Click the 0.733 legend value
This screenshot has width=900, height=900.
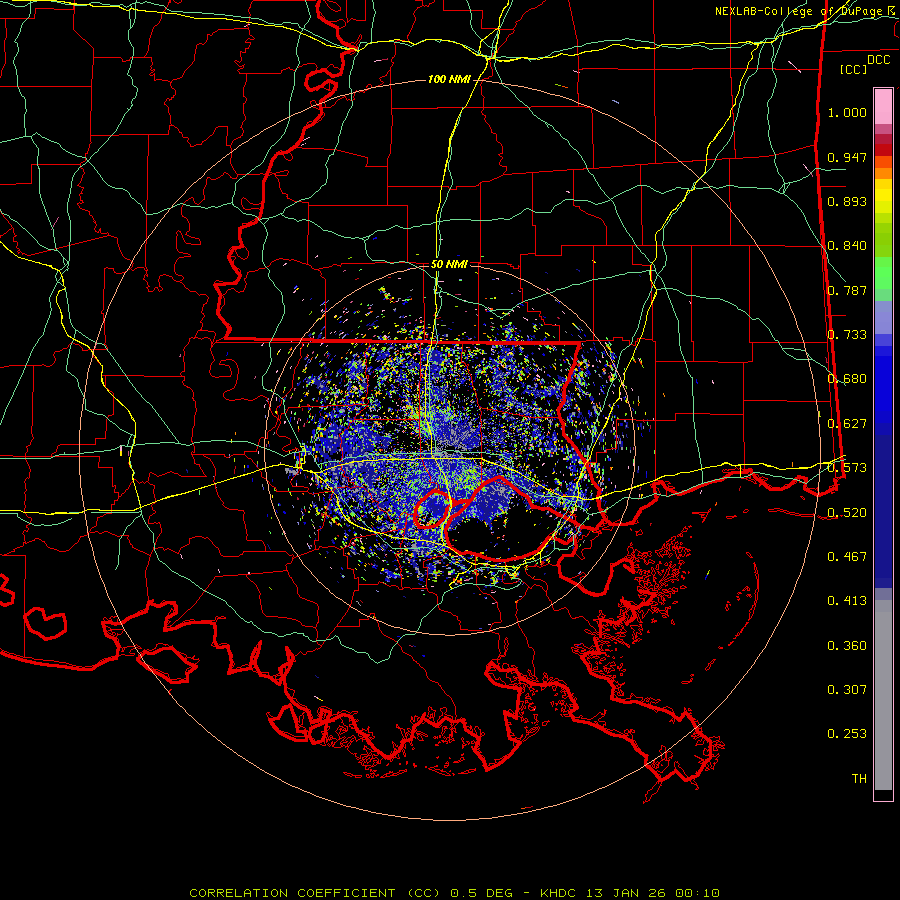tap(847, 335)
